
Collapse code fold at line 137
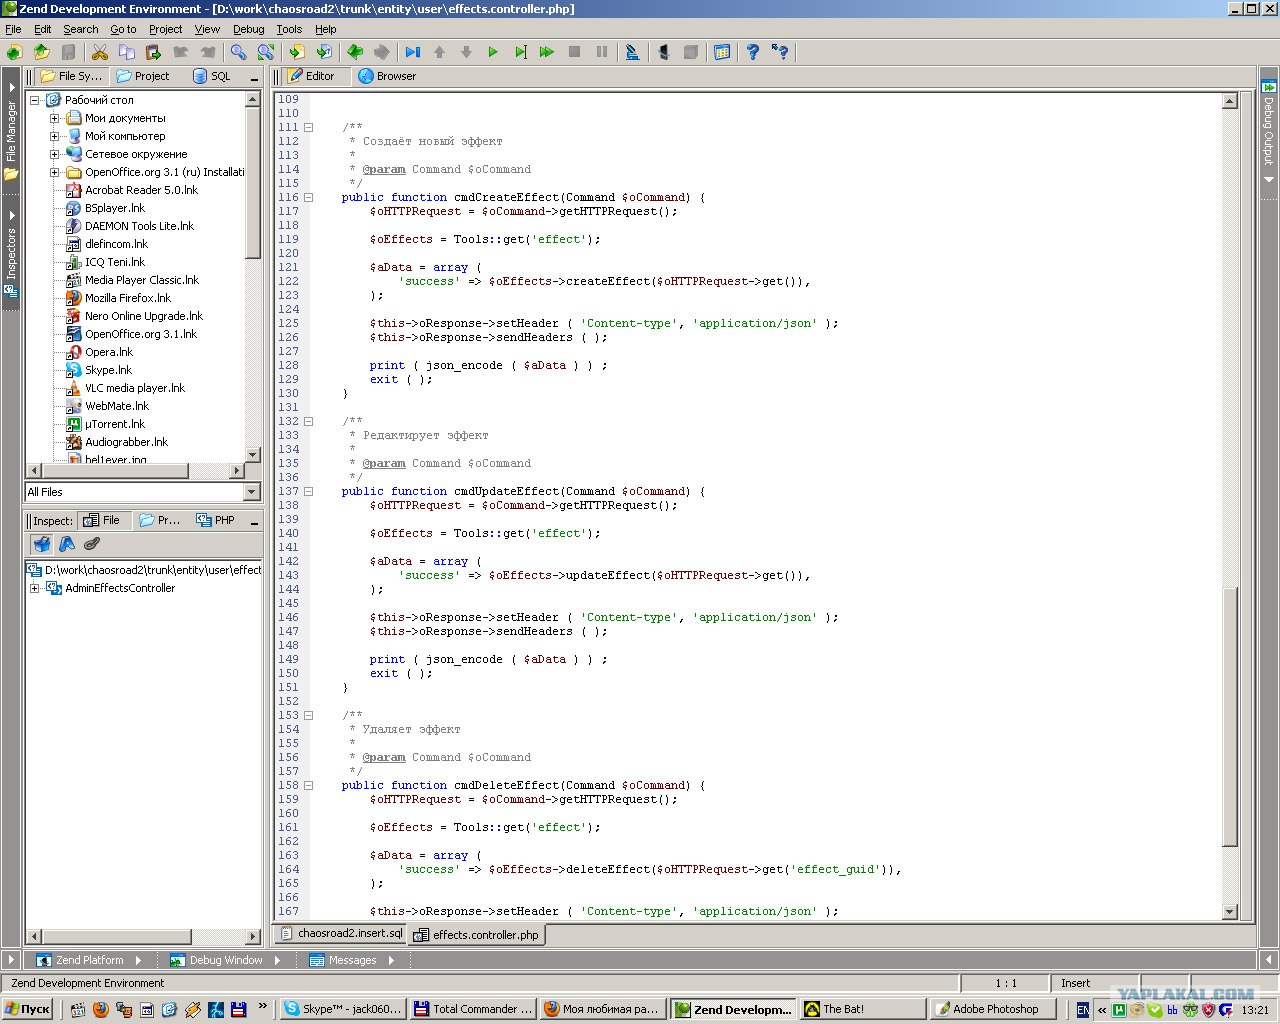coord(308,491)
